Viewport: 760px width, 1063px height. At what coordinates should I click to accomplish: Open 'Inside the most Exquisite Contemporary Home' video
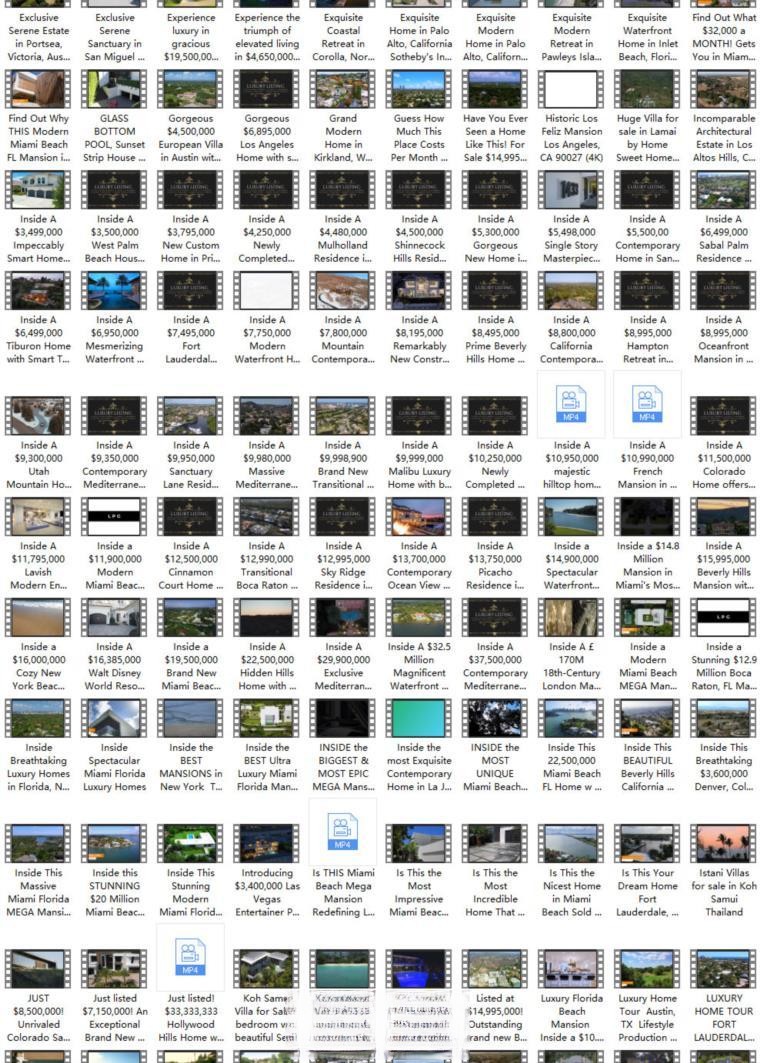click(419, 719)
